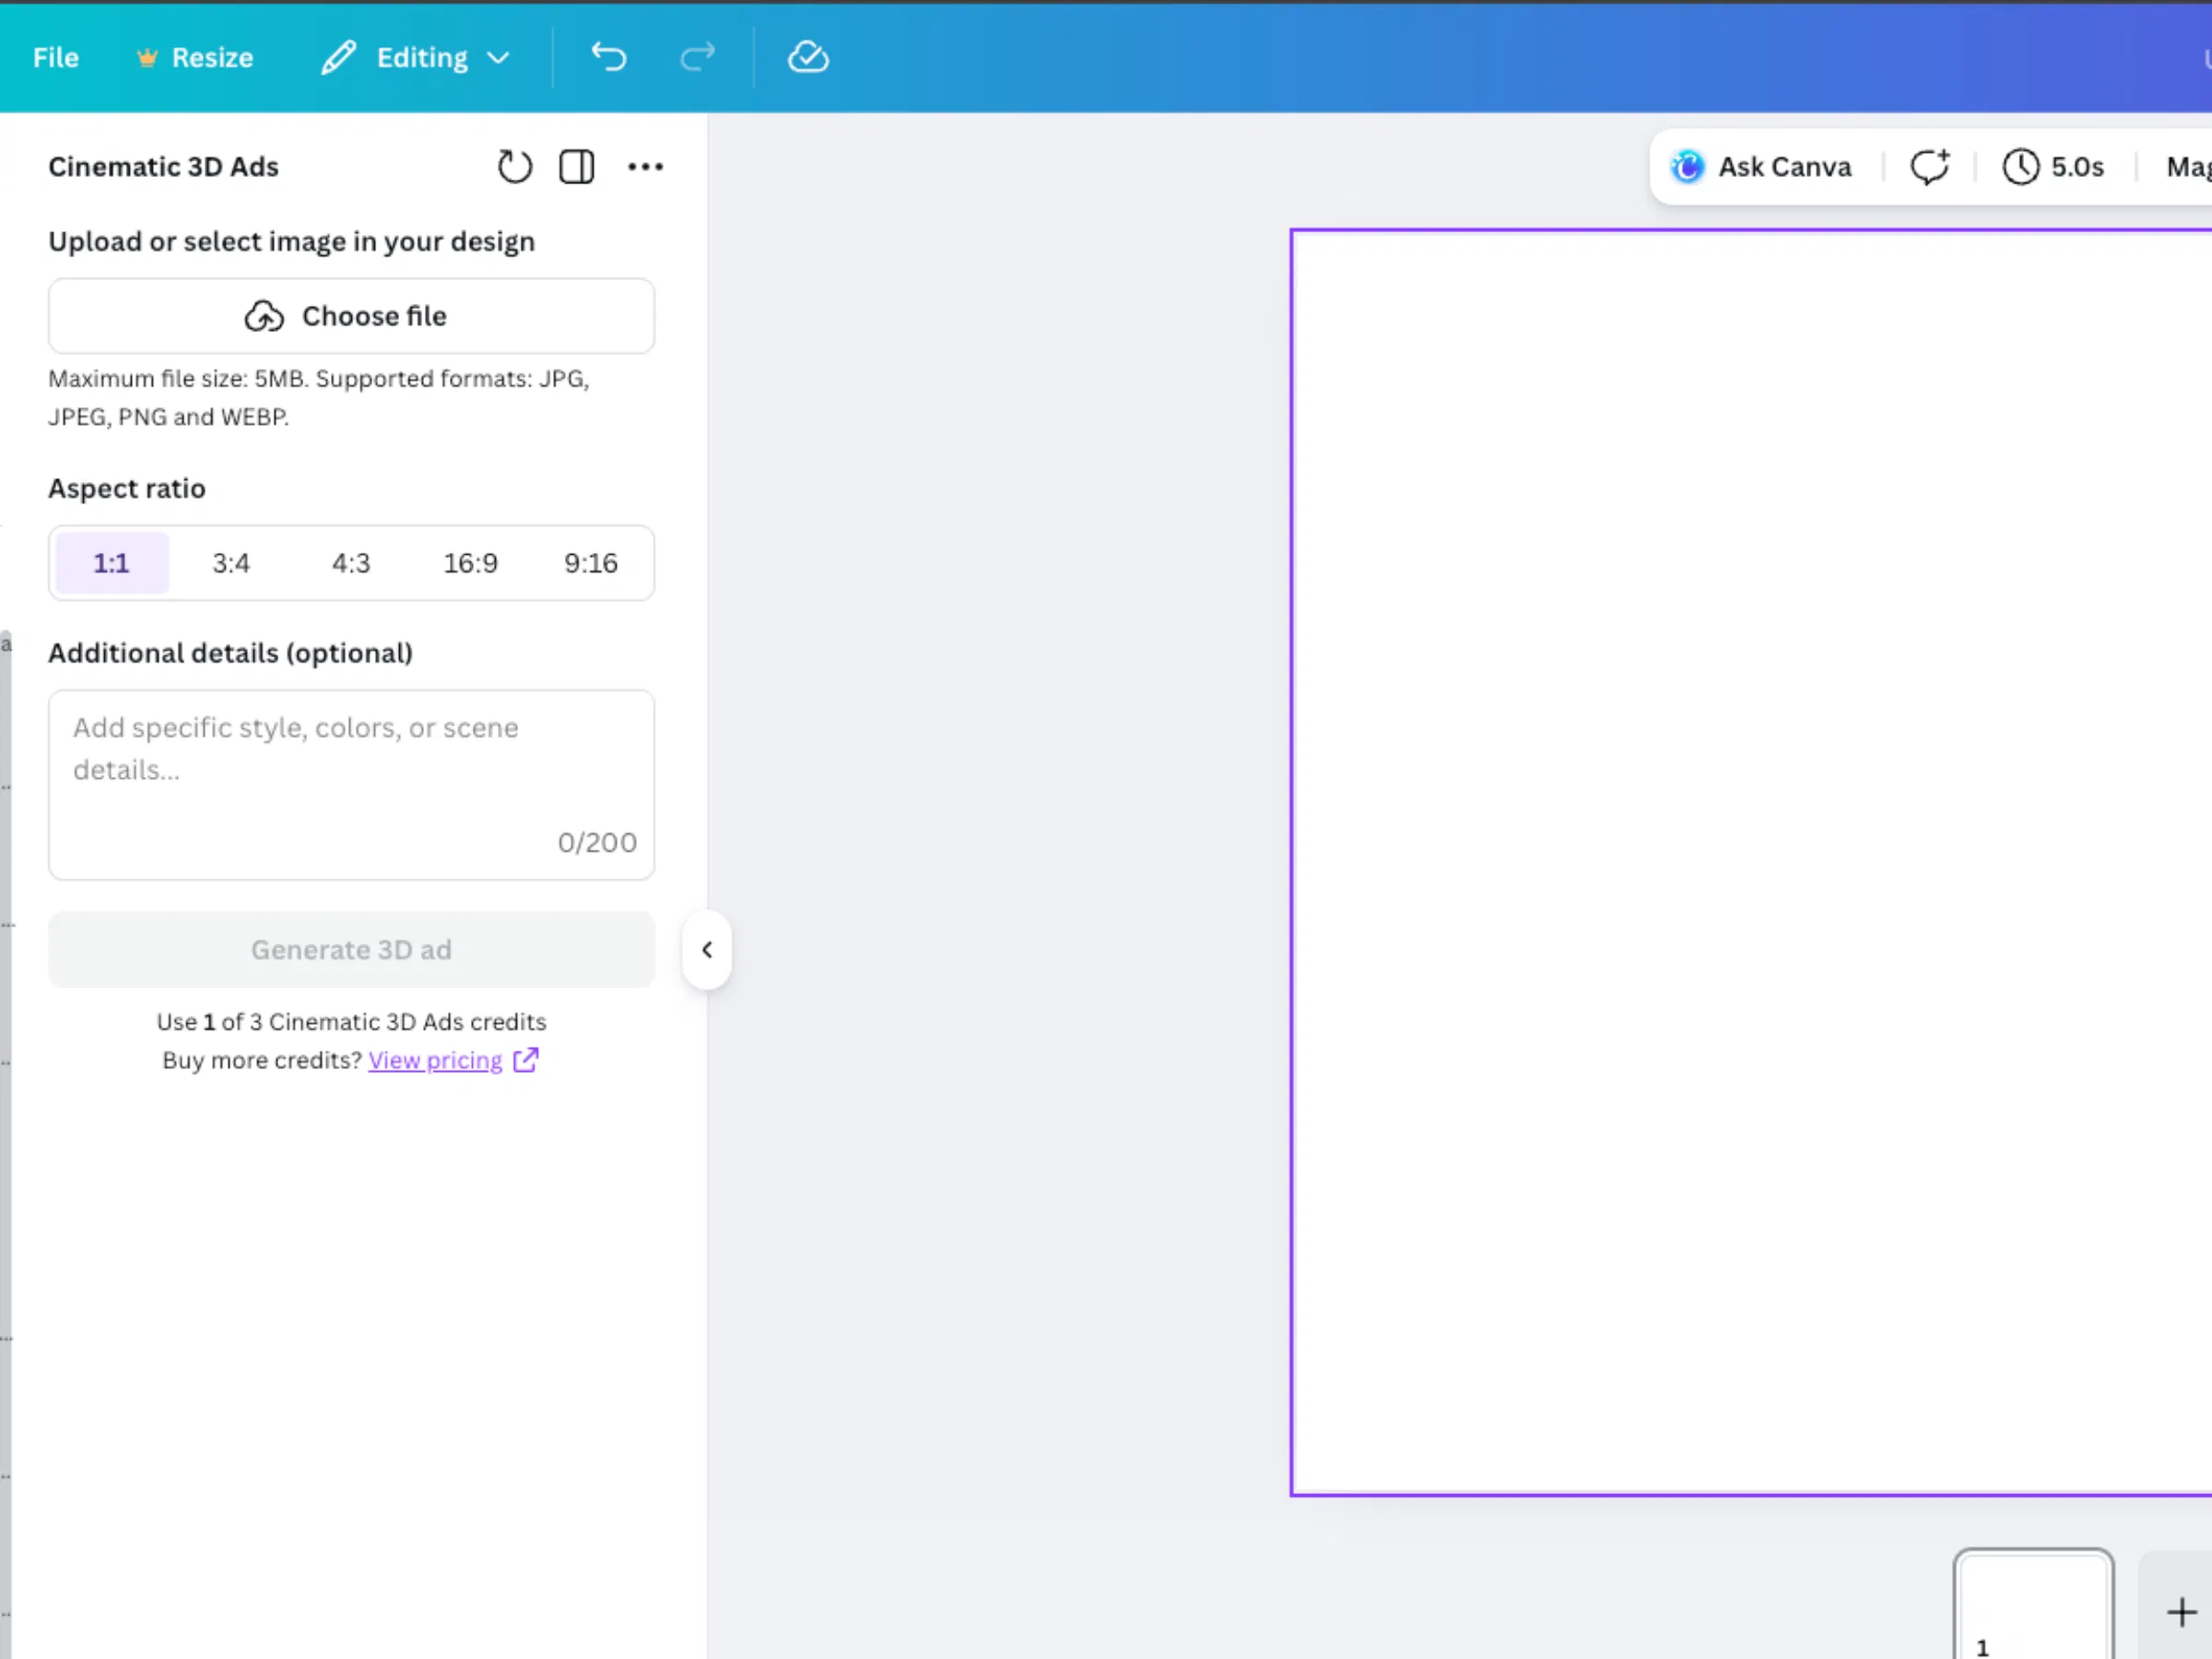Click external link icon beside View pricing

tap(526, 1060)
